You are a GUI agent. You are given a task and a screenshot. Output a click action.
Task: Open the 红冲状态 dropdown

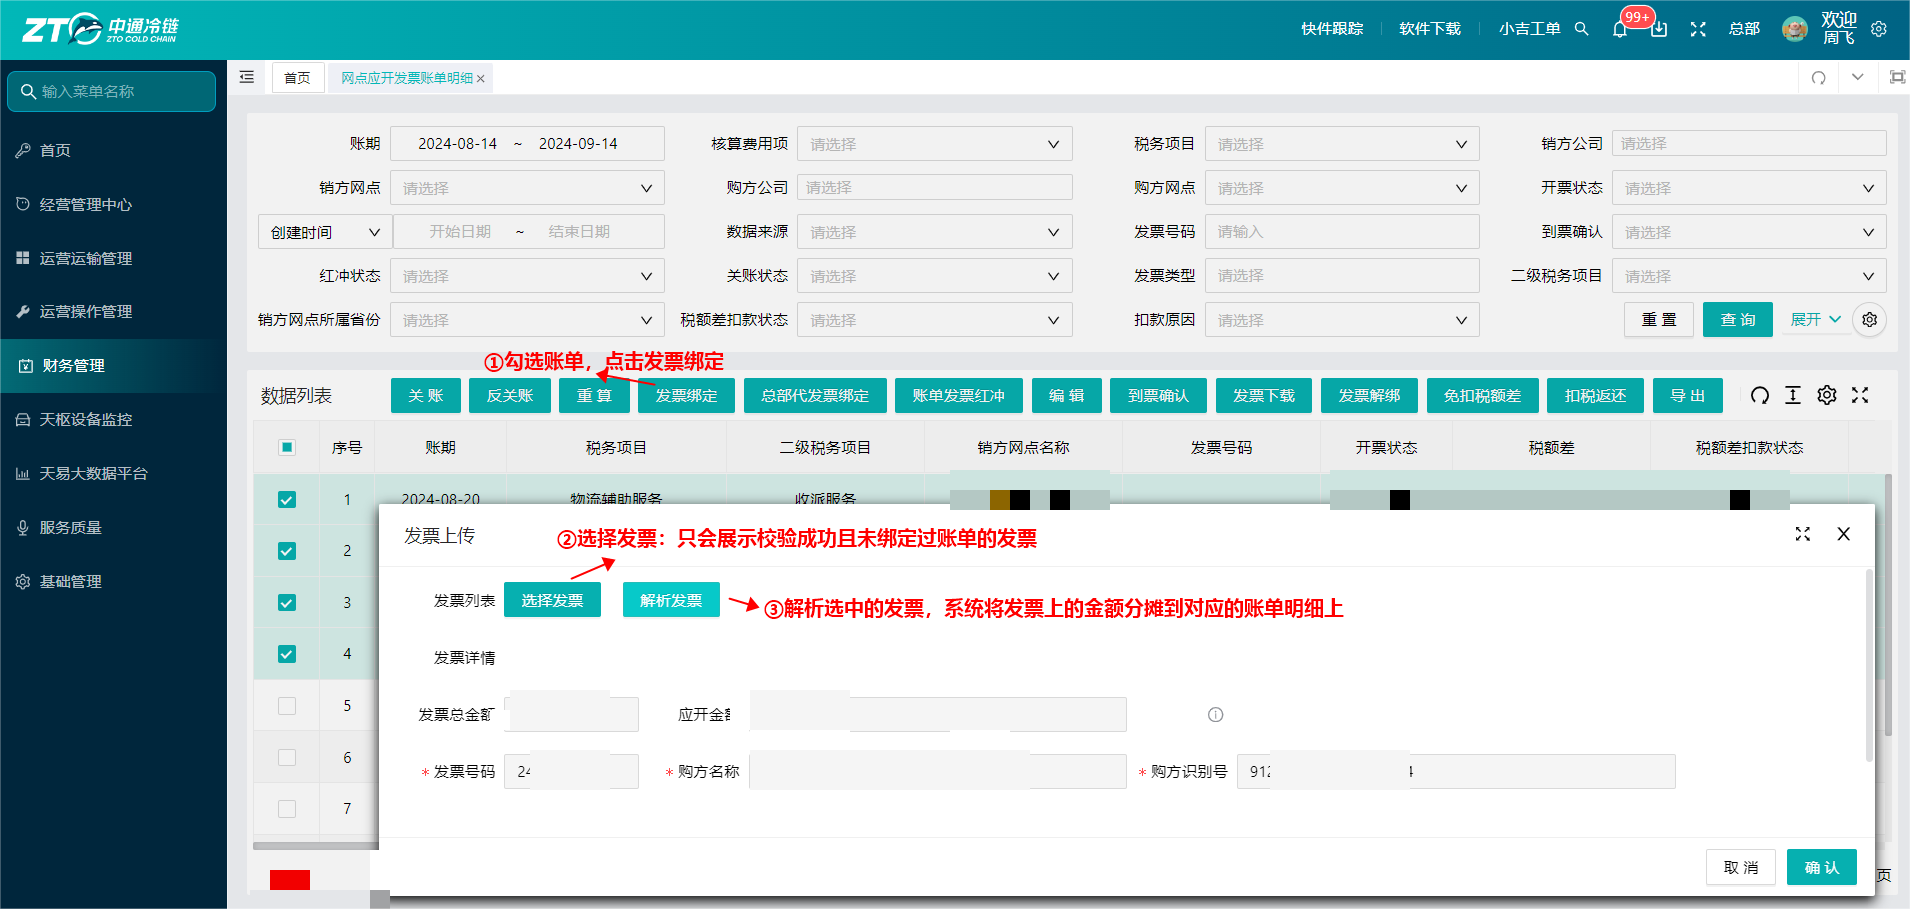[x=527, y=276]
